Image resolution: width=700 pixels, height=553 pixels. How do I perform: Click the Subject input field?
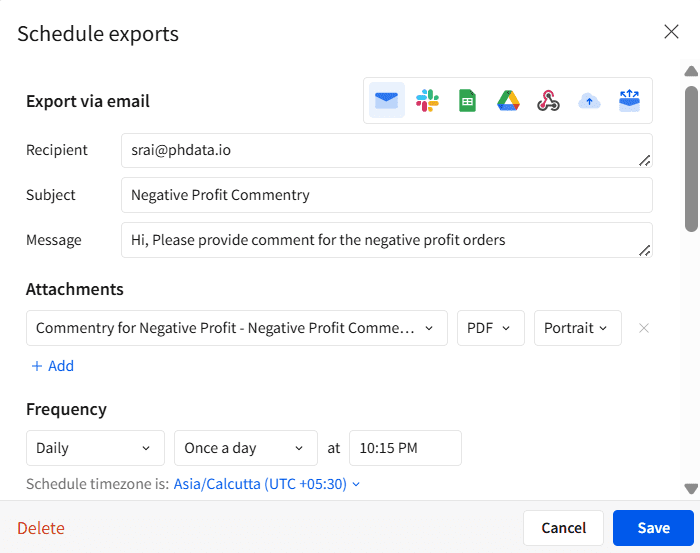click(x=387, y=195)
